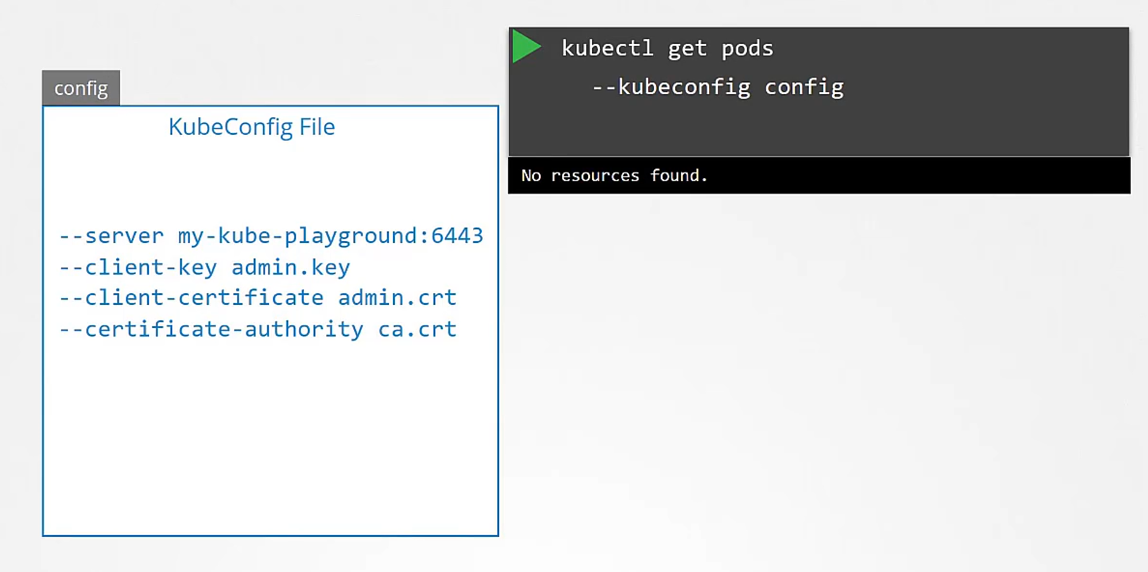Click the word pods in command
Viewport: 1148px width, 572px height.
tap(748, 48)
